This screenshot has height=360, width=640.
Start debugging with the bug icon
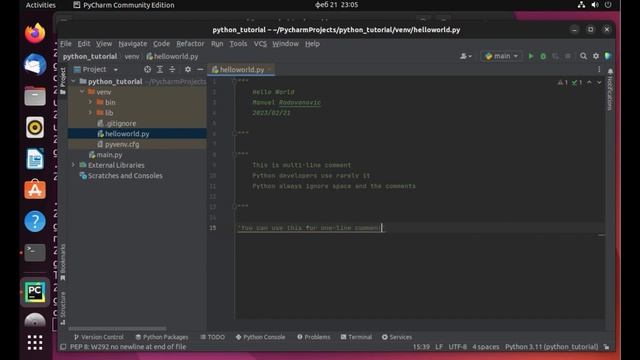[x=543, y=56]
